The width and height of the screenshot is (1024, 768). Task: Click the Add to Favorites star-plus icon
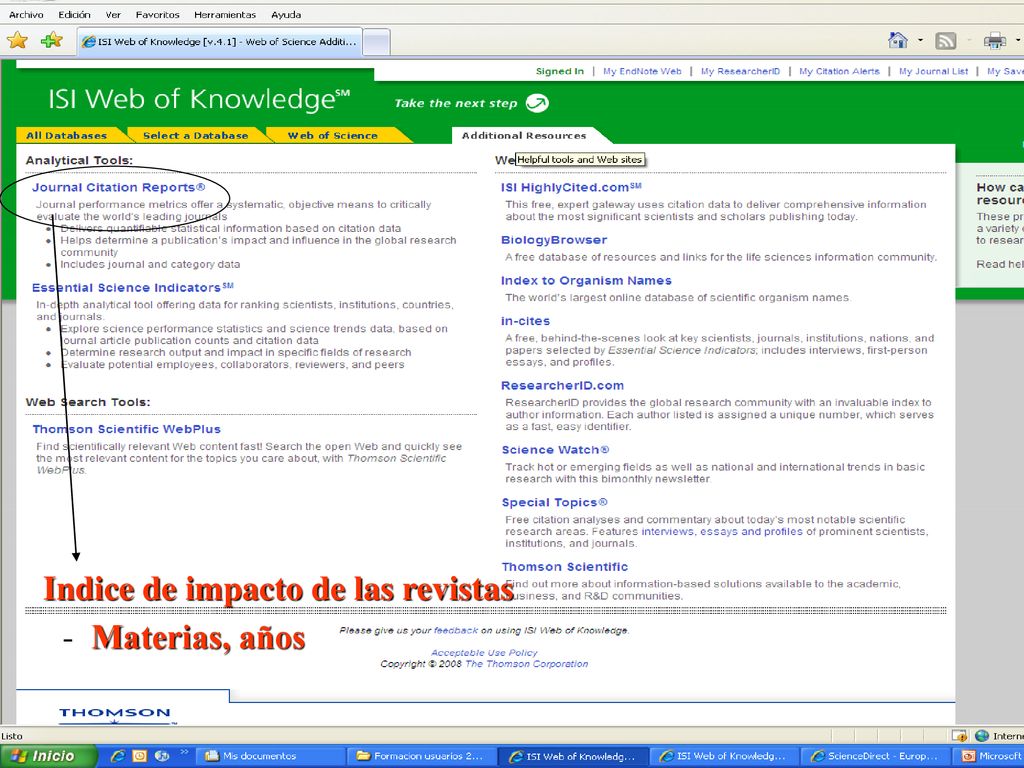(51, 41)
